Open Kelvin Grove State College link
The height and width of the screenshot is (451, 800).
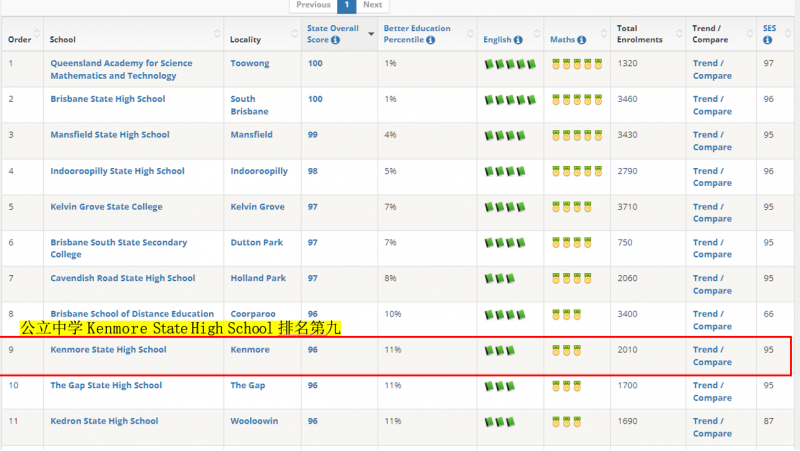click(106, 207)
